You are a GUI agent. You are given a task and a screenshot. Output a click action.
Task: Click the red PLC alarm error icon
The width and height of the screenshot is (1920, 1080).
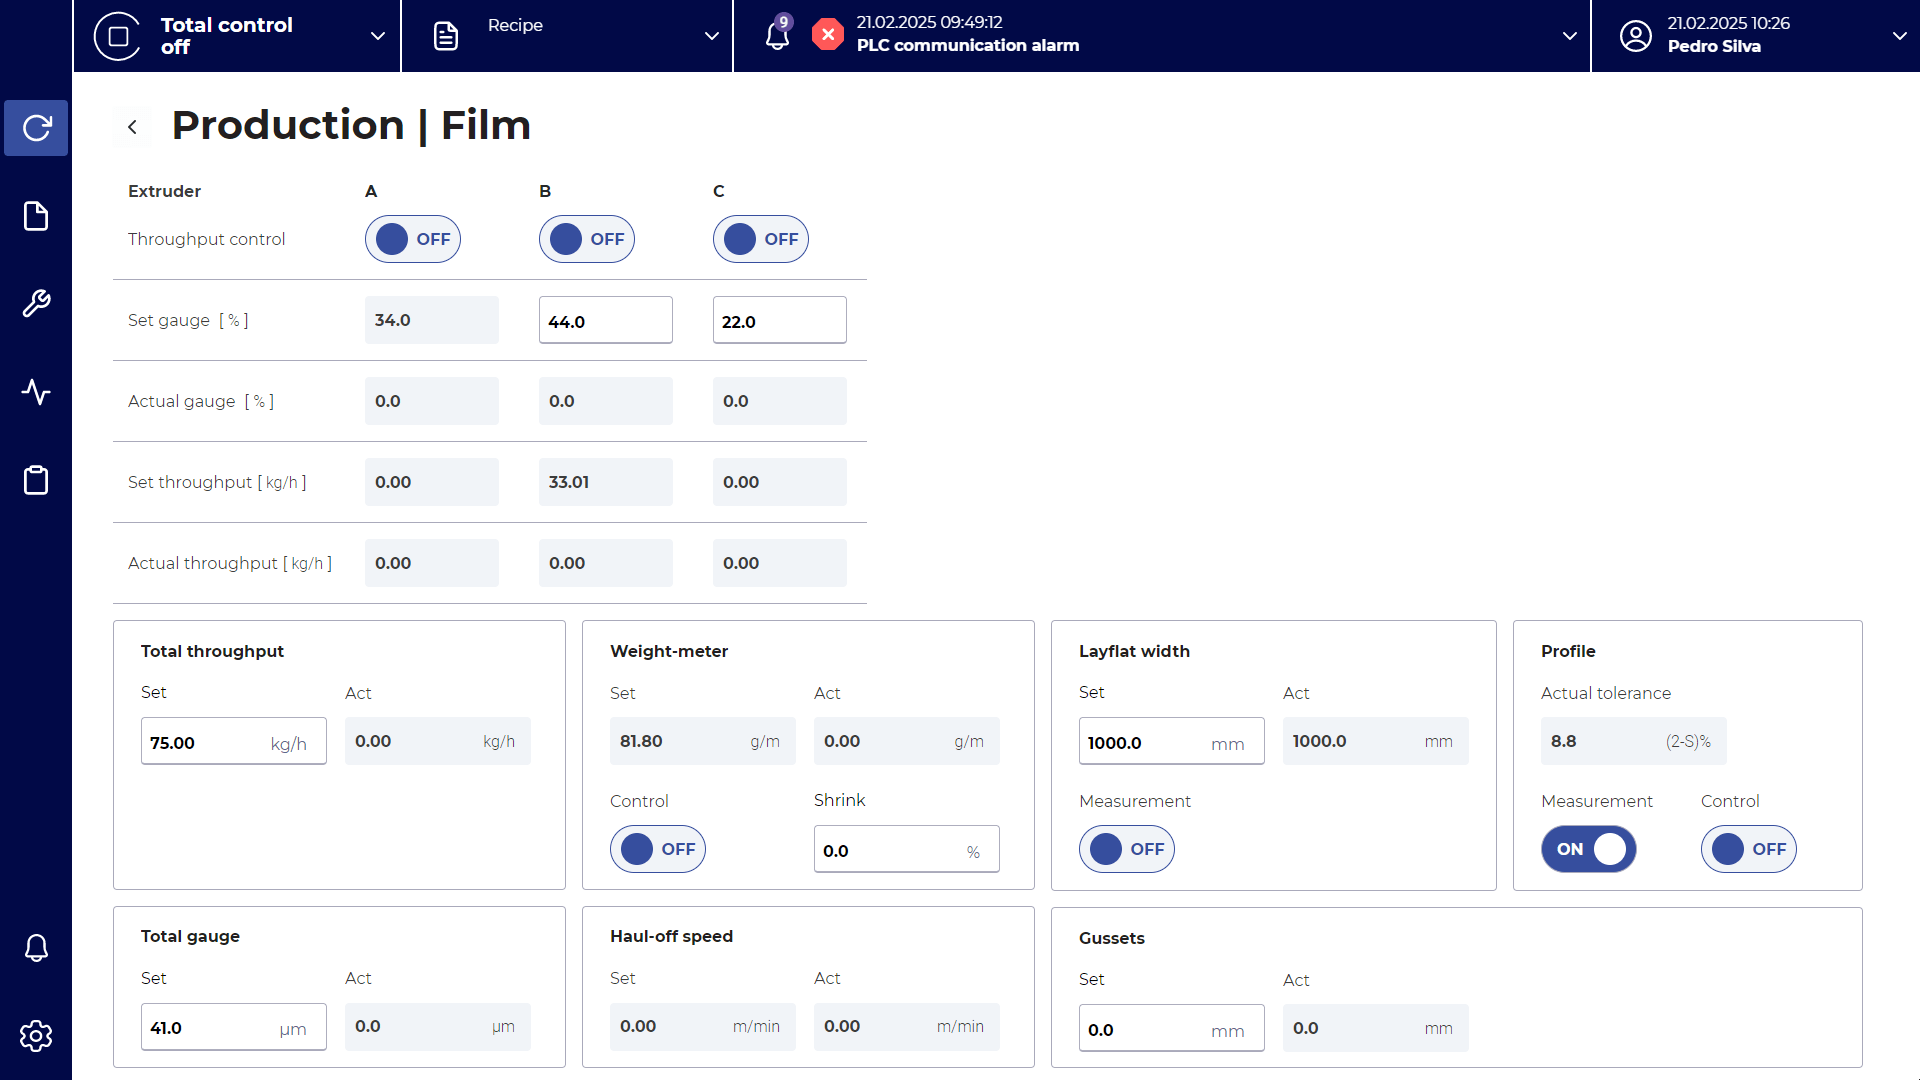pos(827,35)
